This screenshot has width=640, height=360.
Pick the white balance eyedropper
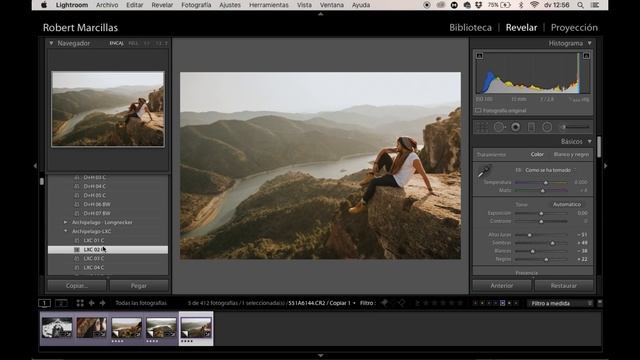pyautogui.click(x=484, y=171)
